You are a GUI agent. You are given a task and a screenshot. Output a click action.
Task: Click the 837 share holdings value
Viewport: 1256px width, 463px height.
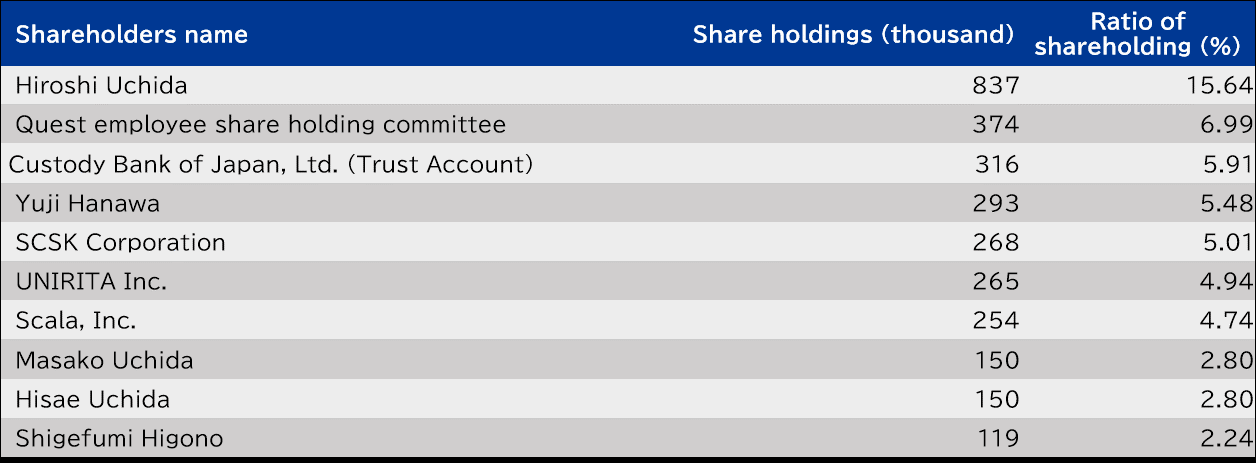[x=995, y=86]
